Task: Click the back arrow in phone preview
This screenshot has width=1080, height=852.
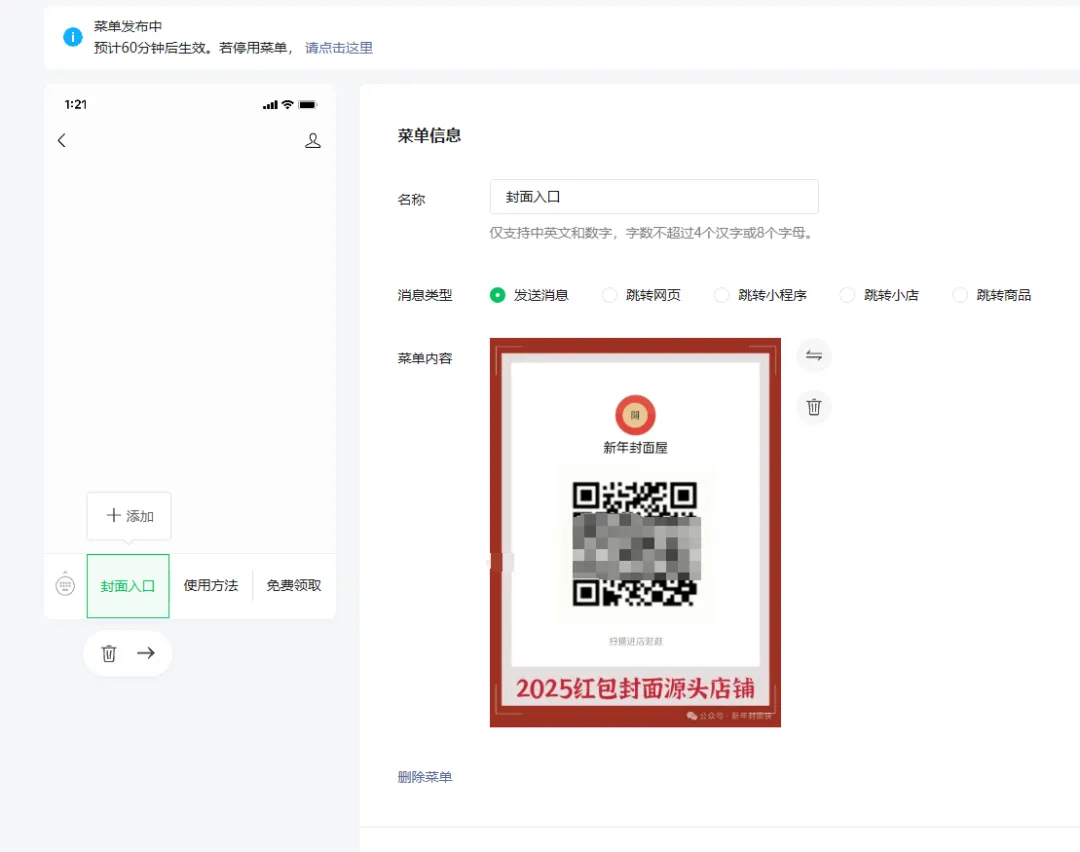Action: point(62,141)
